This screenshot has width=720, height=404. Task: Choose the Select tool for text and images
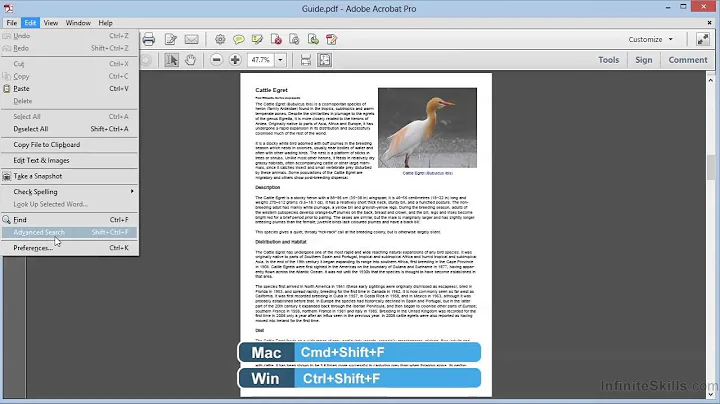[172, 60]
